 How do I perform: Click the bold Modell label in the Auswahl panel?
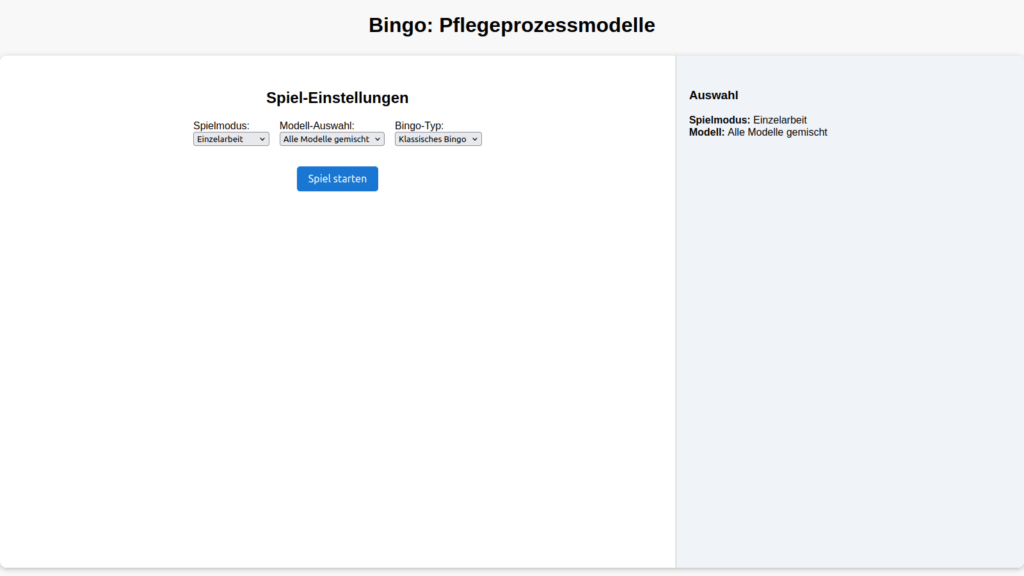point(706,132)
